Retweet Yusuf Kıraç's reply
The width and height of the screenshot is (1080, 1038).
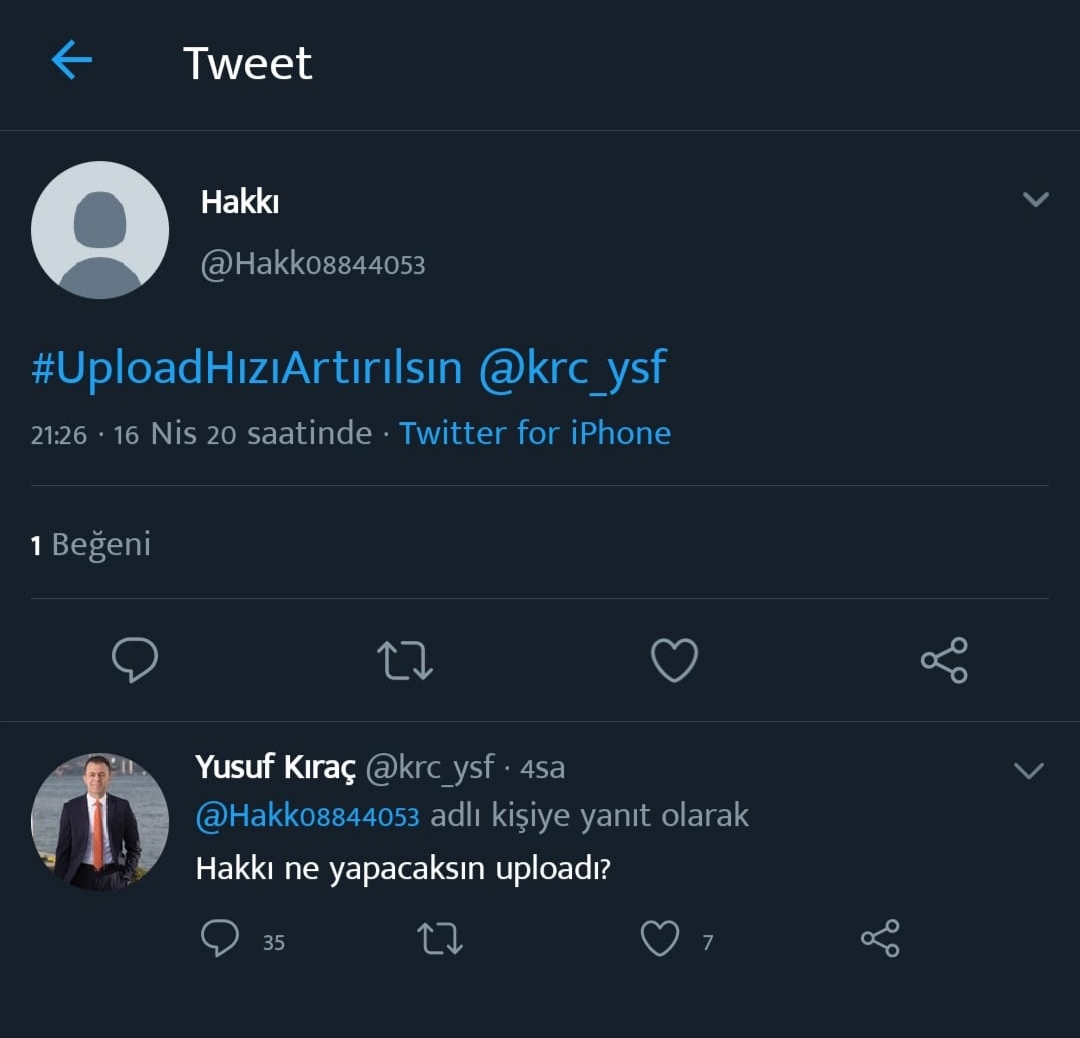click(439, 939)
